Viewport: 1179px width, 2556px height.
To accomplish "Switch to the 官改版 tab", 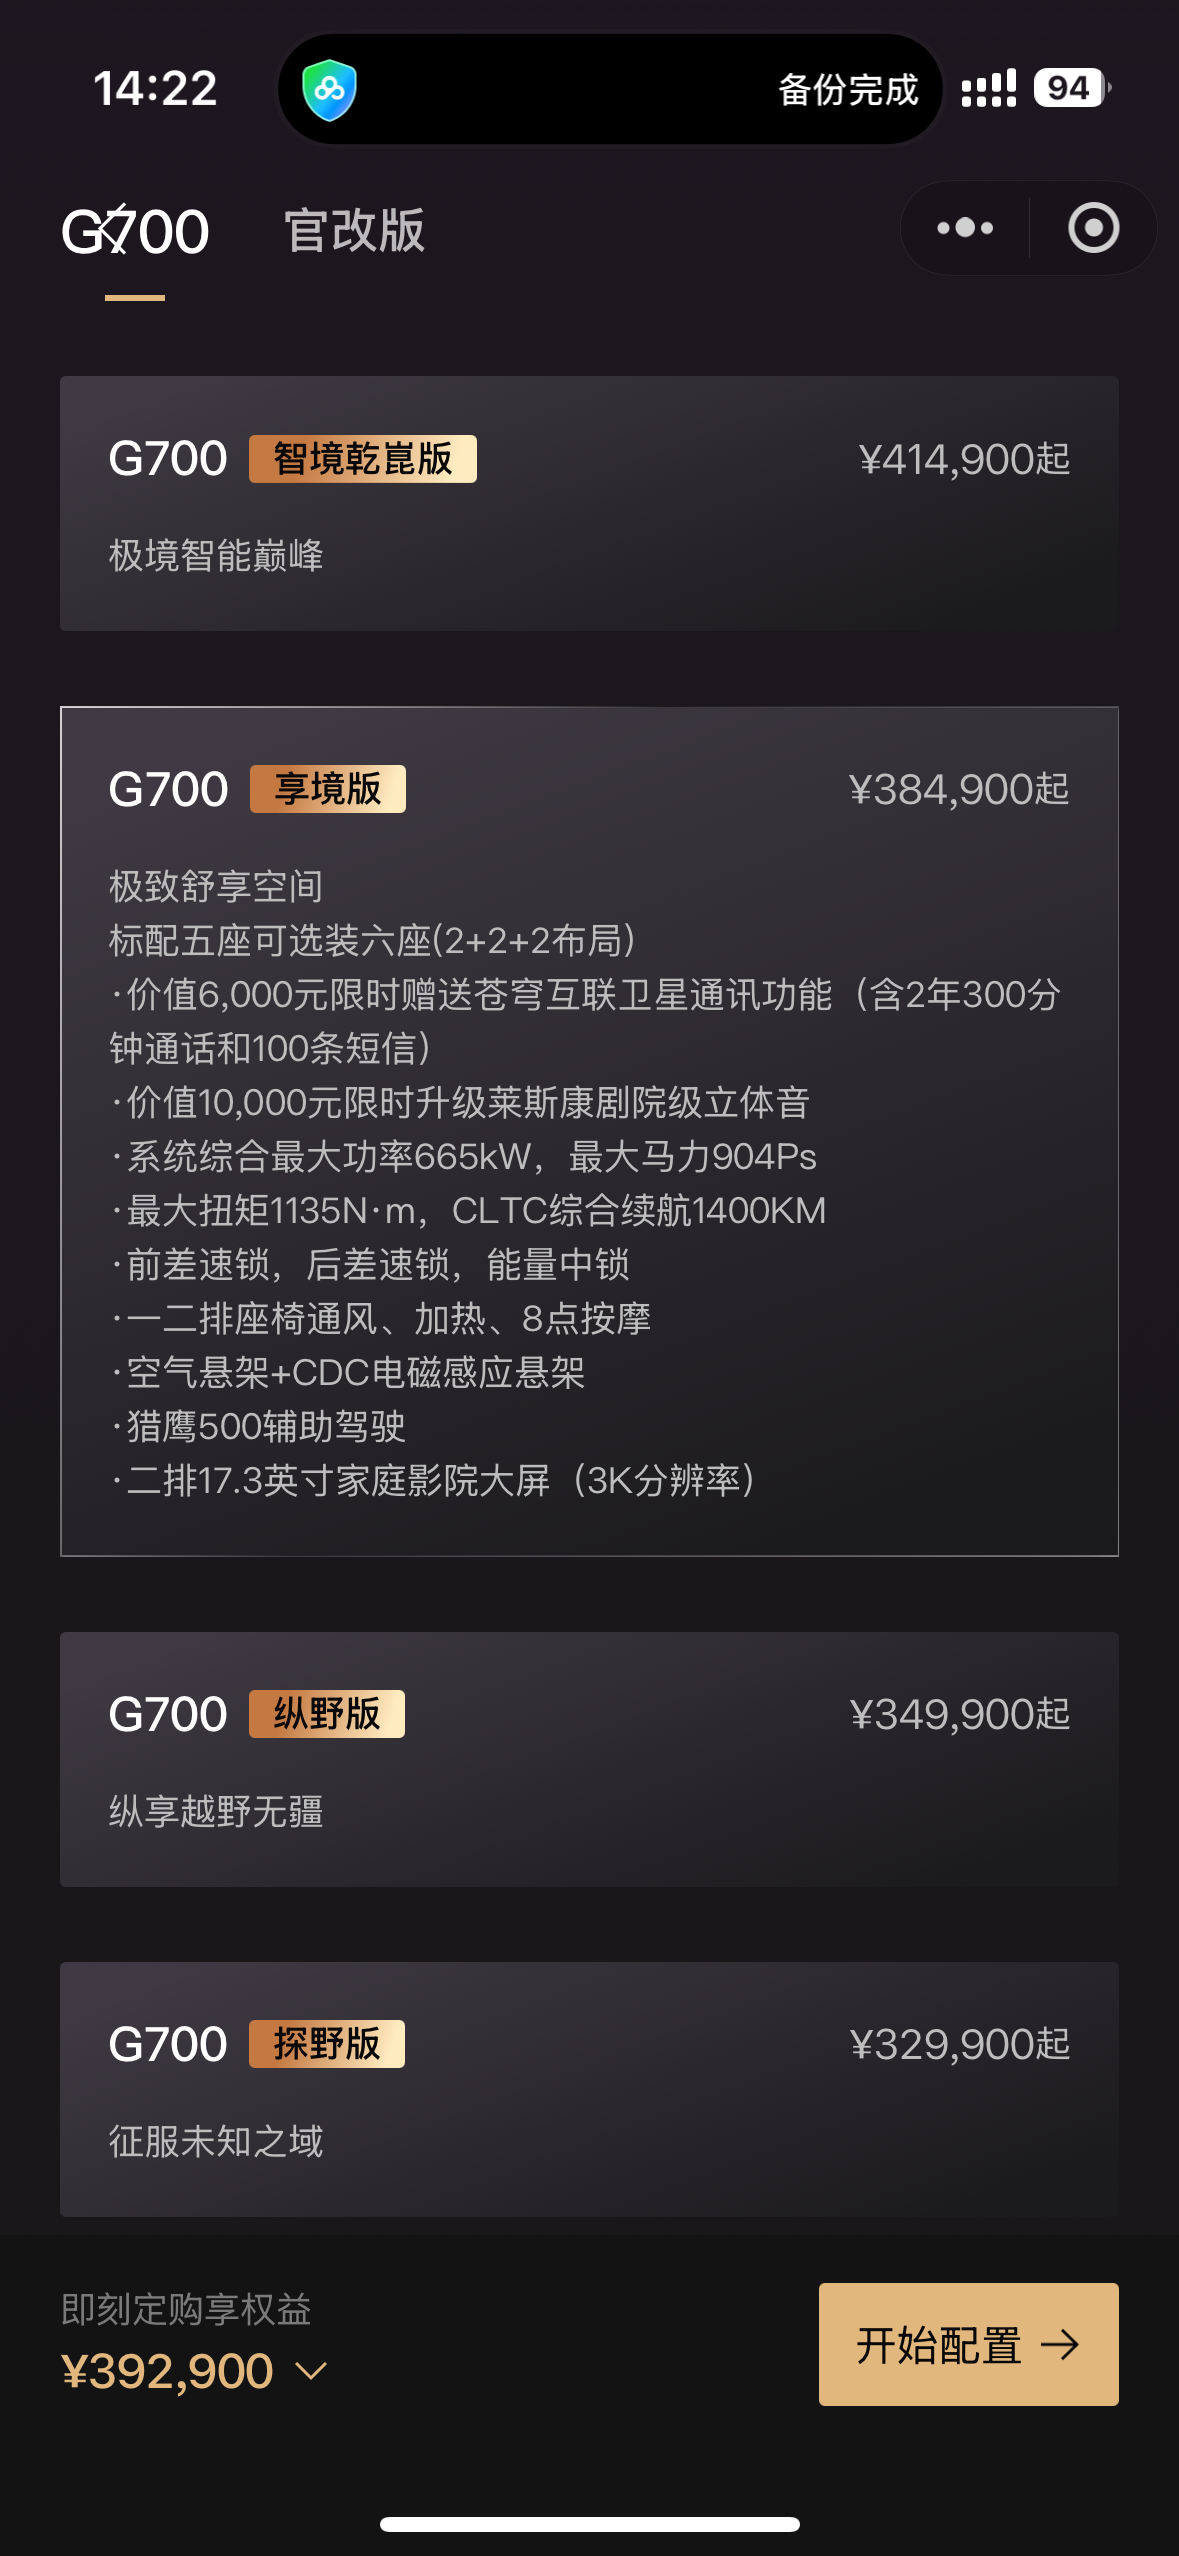I will click(355, 232).
